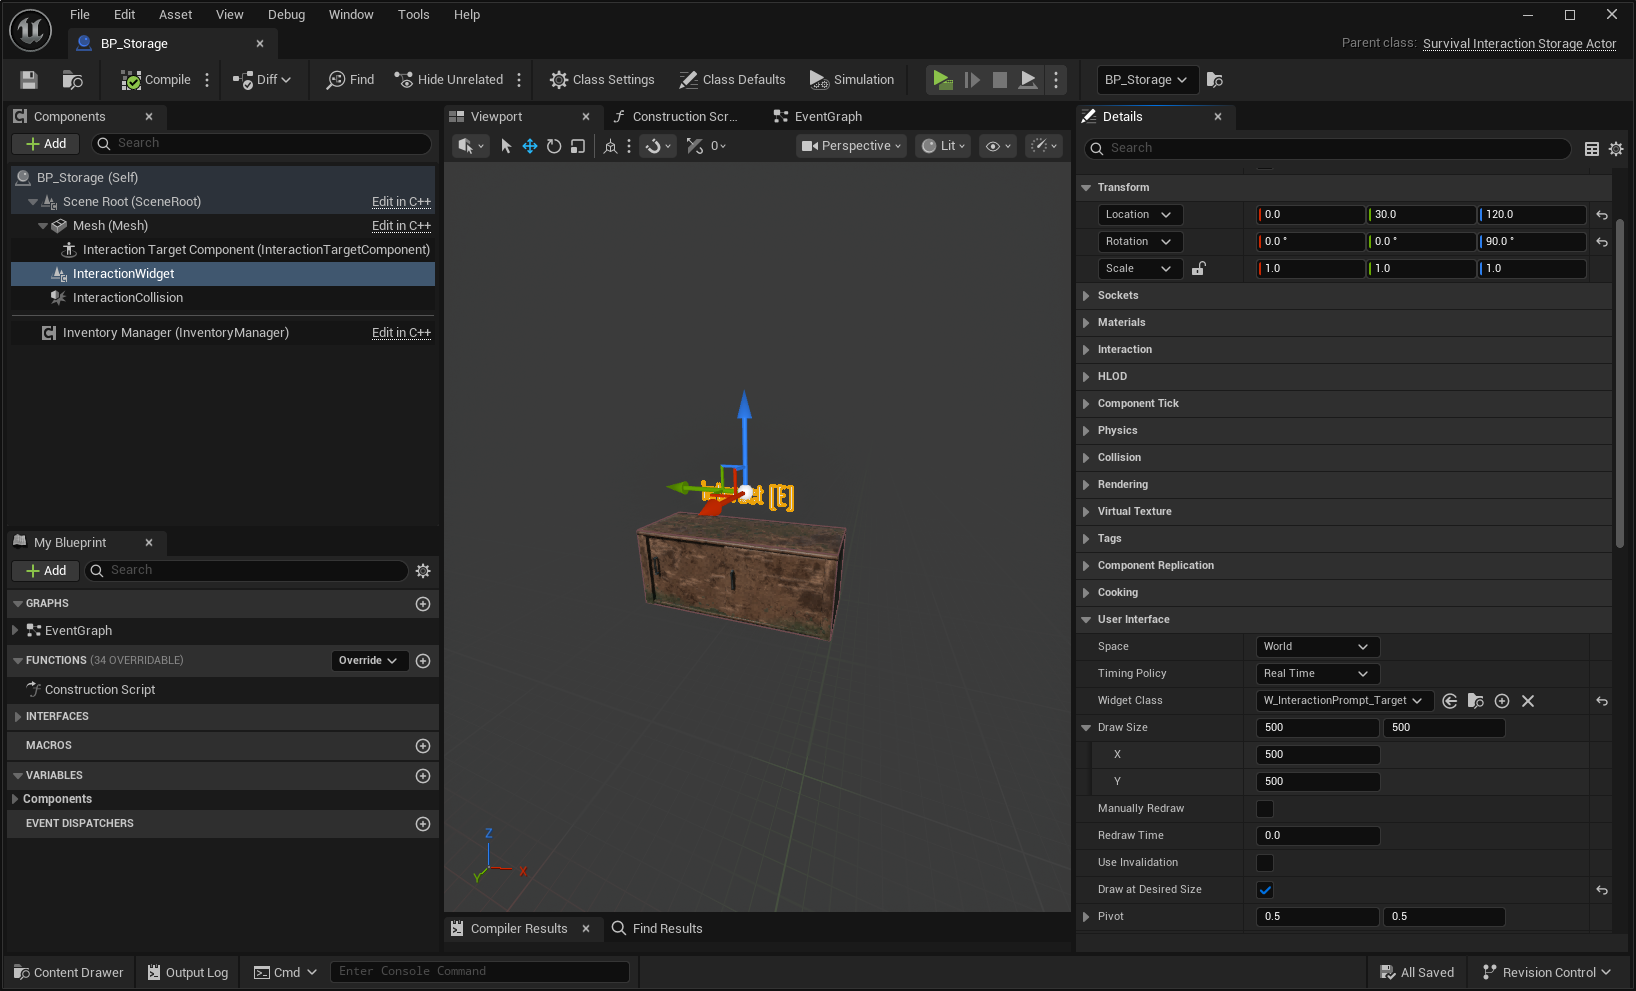Click the Save blueprint icon
The width and height of the screenshot is (1636, 991).
point(29,80)
